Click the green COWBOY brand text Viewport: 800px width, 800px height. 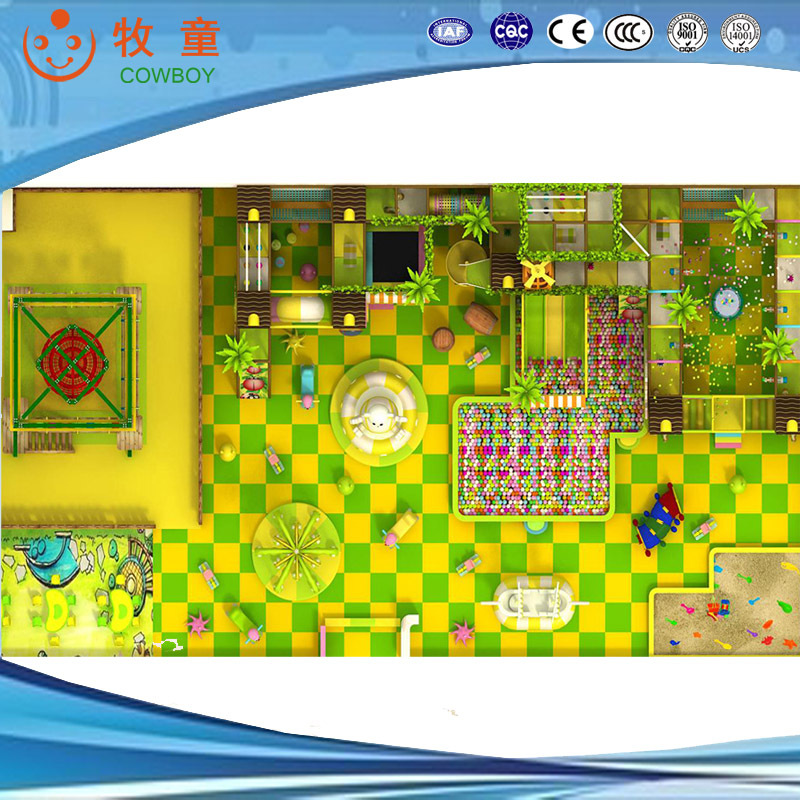(167, 76)
